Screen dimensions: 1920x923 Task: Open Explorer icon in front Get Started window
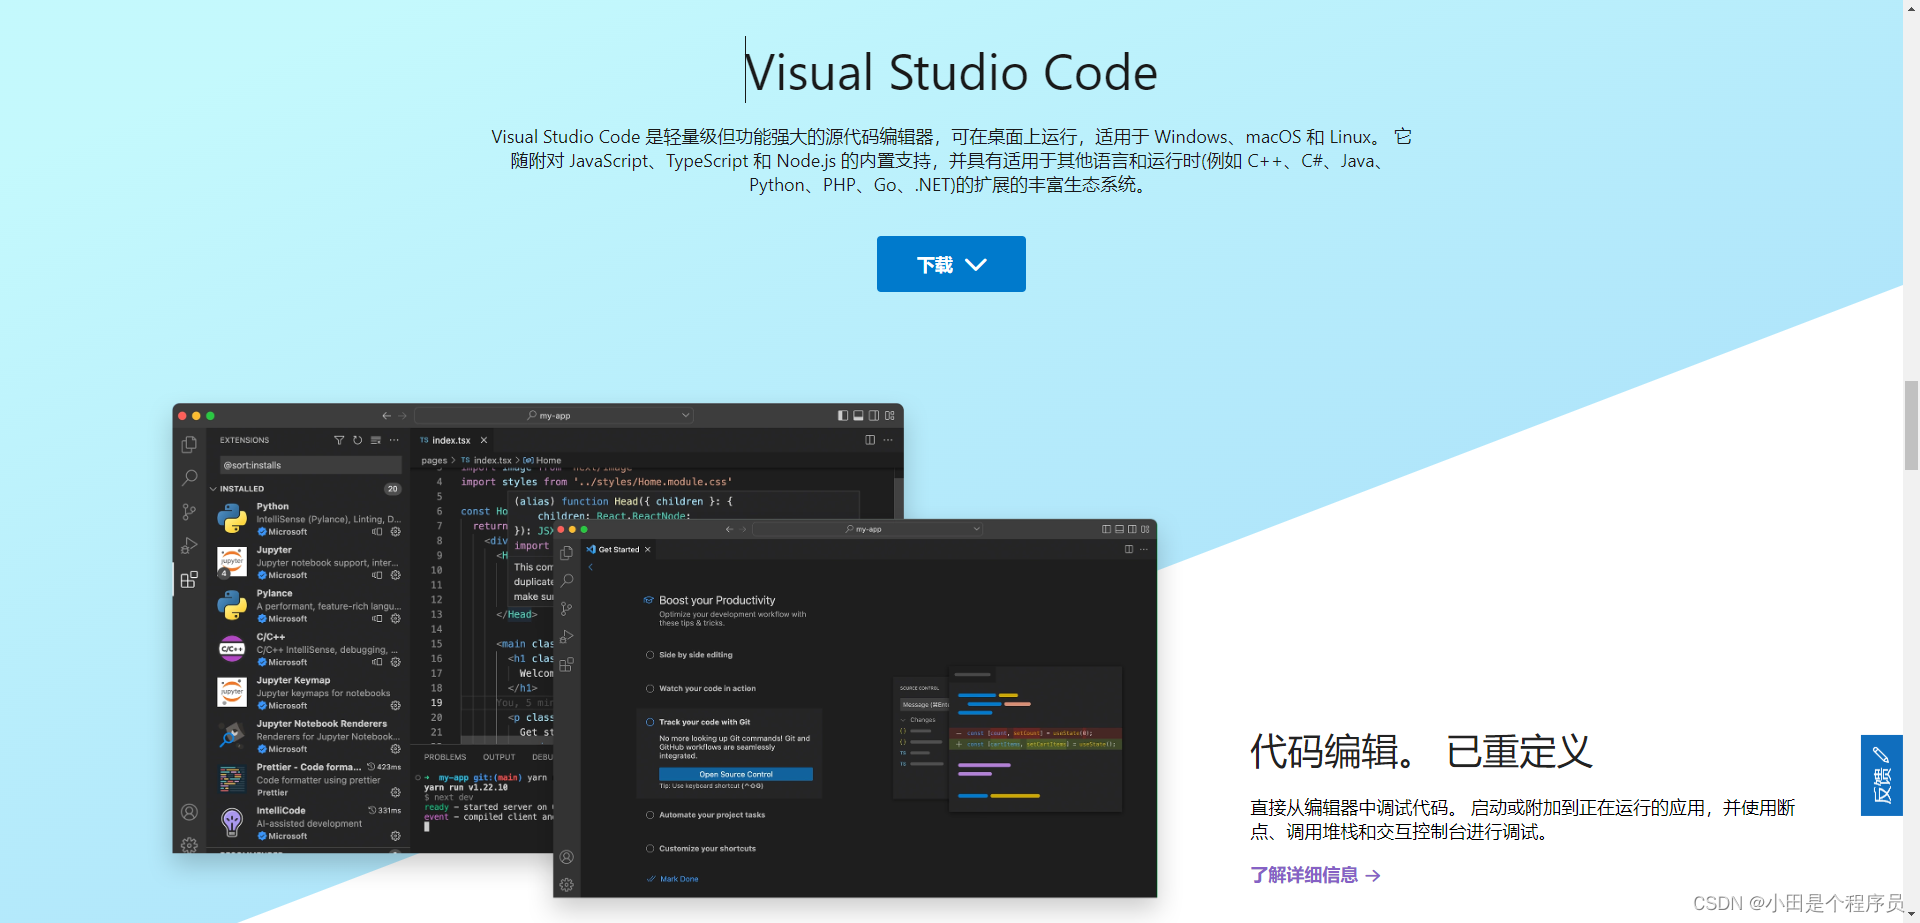pos(567,553)
